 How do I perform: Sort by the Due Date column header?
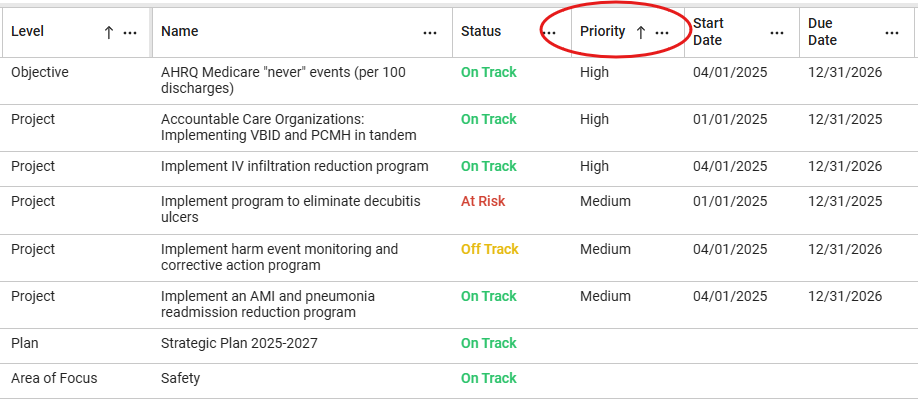click(823, 32)
